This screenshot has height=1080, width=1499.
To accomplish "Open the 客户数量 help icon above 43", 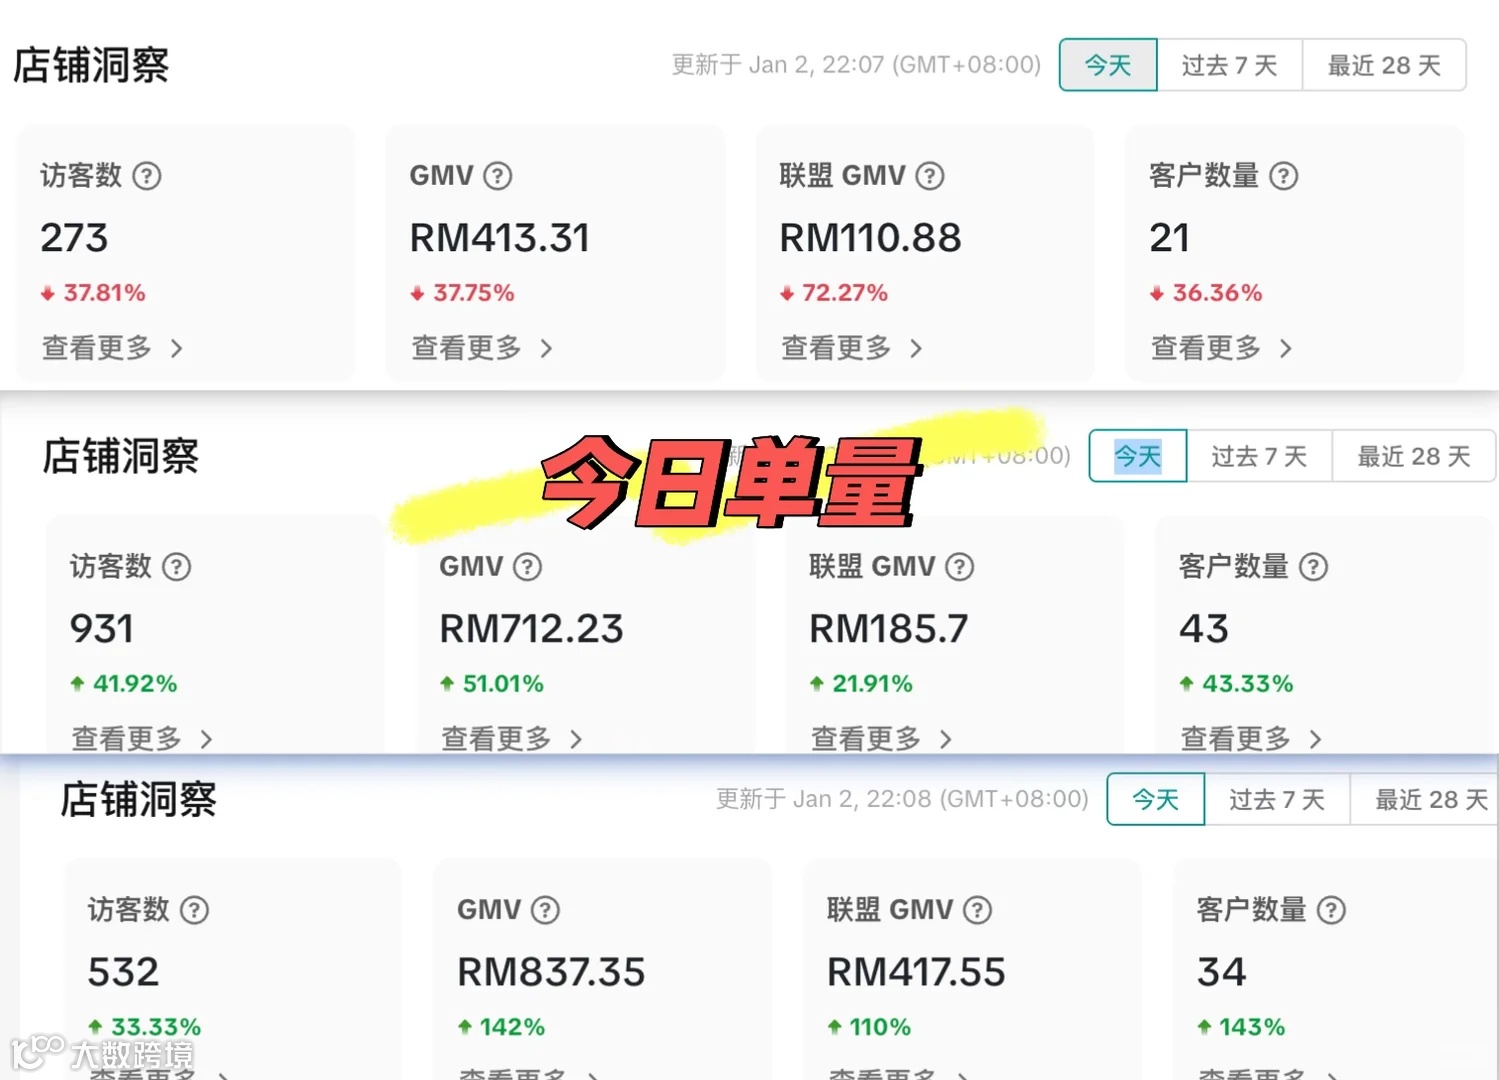I will [1314, 567].
